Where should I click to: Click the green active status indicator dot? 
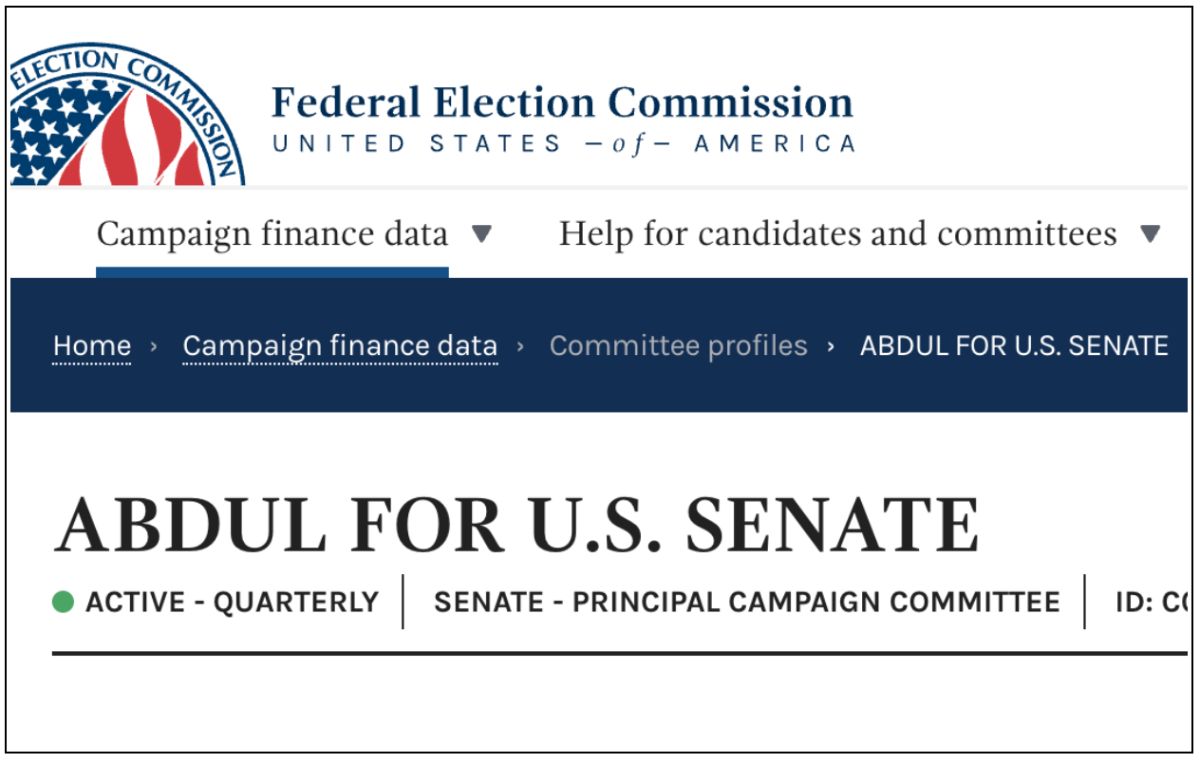[63, 601]
